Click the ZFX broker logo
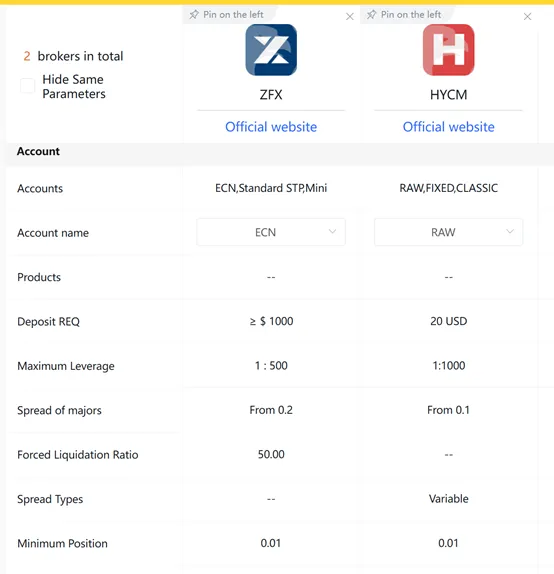Viewport: 554px width, 574px height. (271, 50)
